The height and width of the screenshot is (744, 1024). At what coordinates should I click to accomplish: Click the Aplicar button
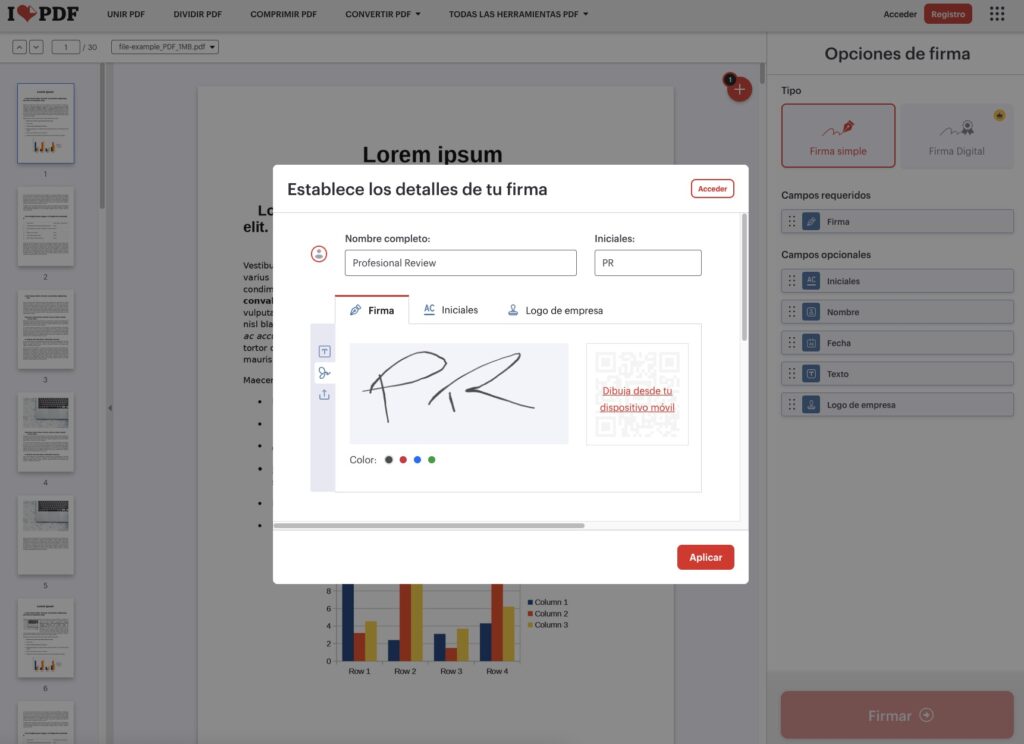(x=705, y=557)
